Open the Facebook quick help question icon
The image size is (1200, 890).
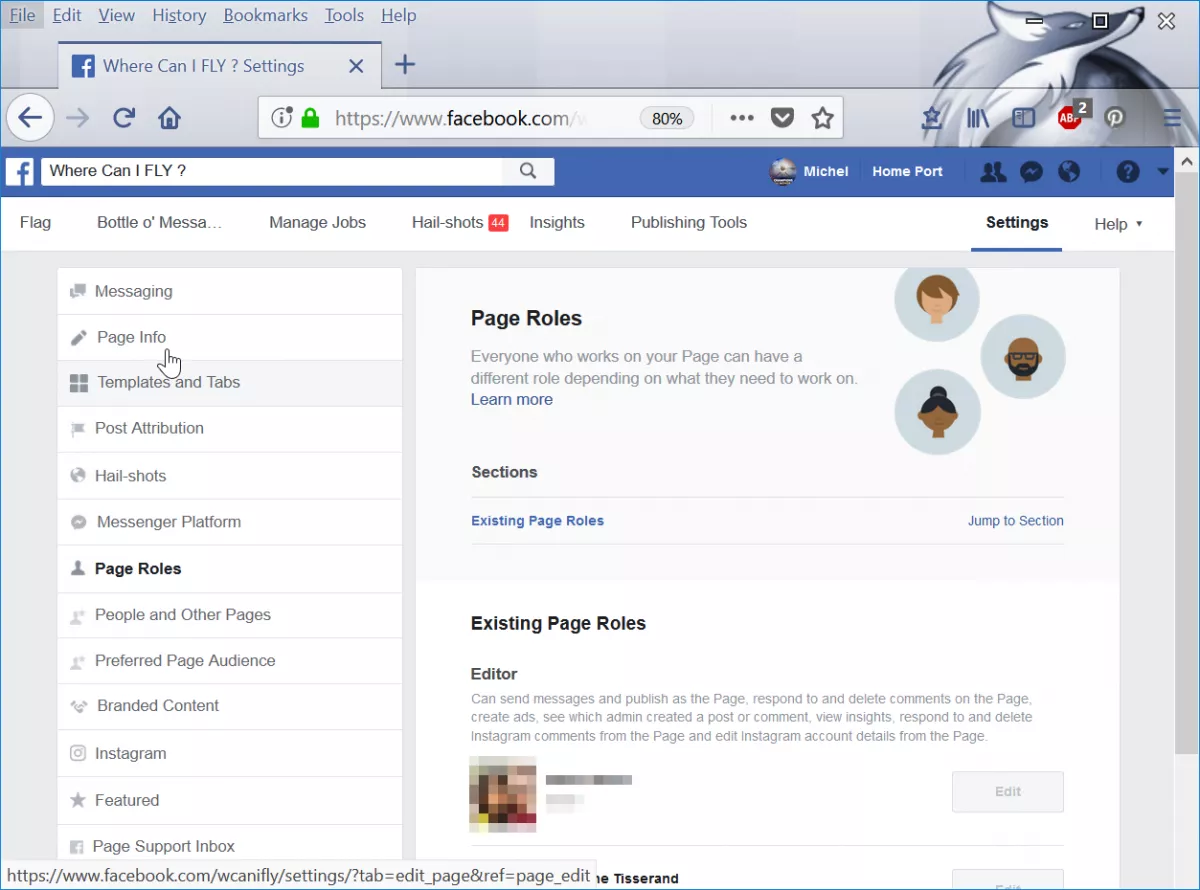pyautogui.click(x=1128, y=172)
